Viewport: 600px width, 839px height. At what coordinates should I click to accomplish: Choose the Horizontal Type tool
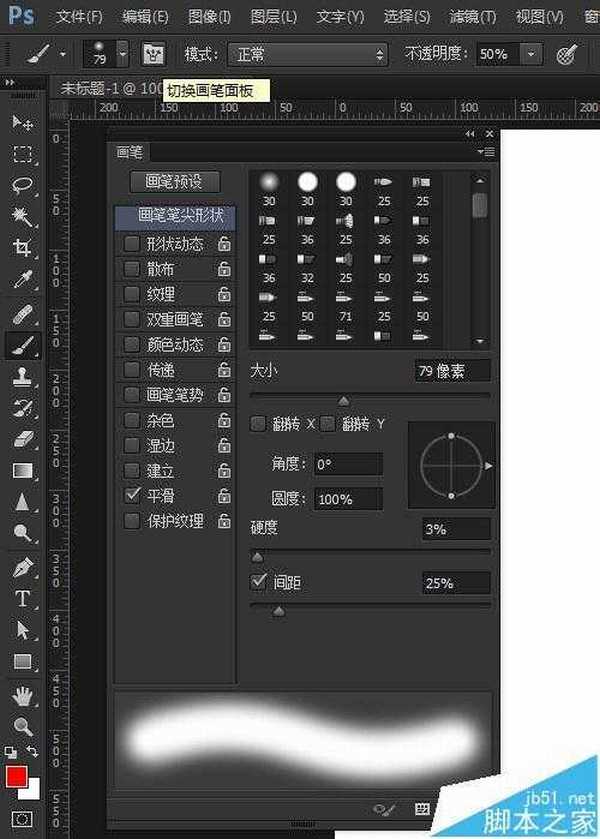pyautogui.click(x=22, y=598)
